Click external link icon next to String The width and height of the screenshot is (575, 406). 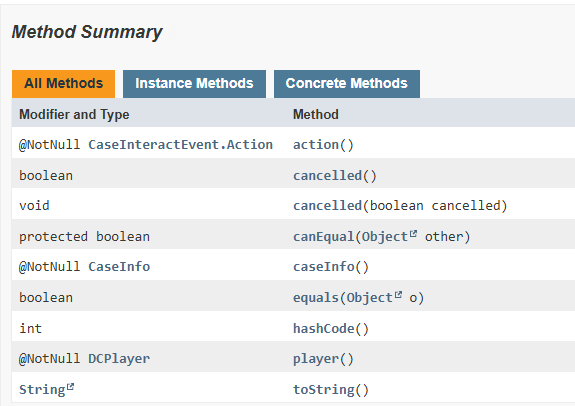[70, 387]
